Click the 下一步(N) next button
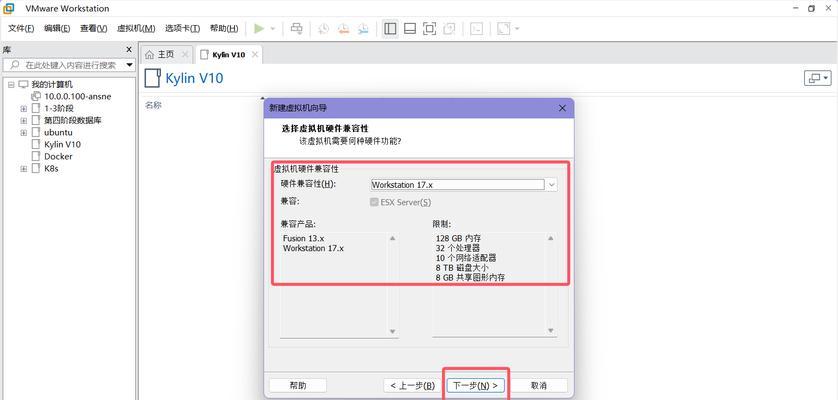This screenshot has width=838, height=400. [476, 386]
